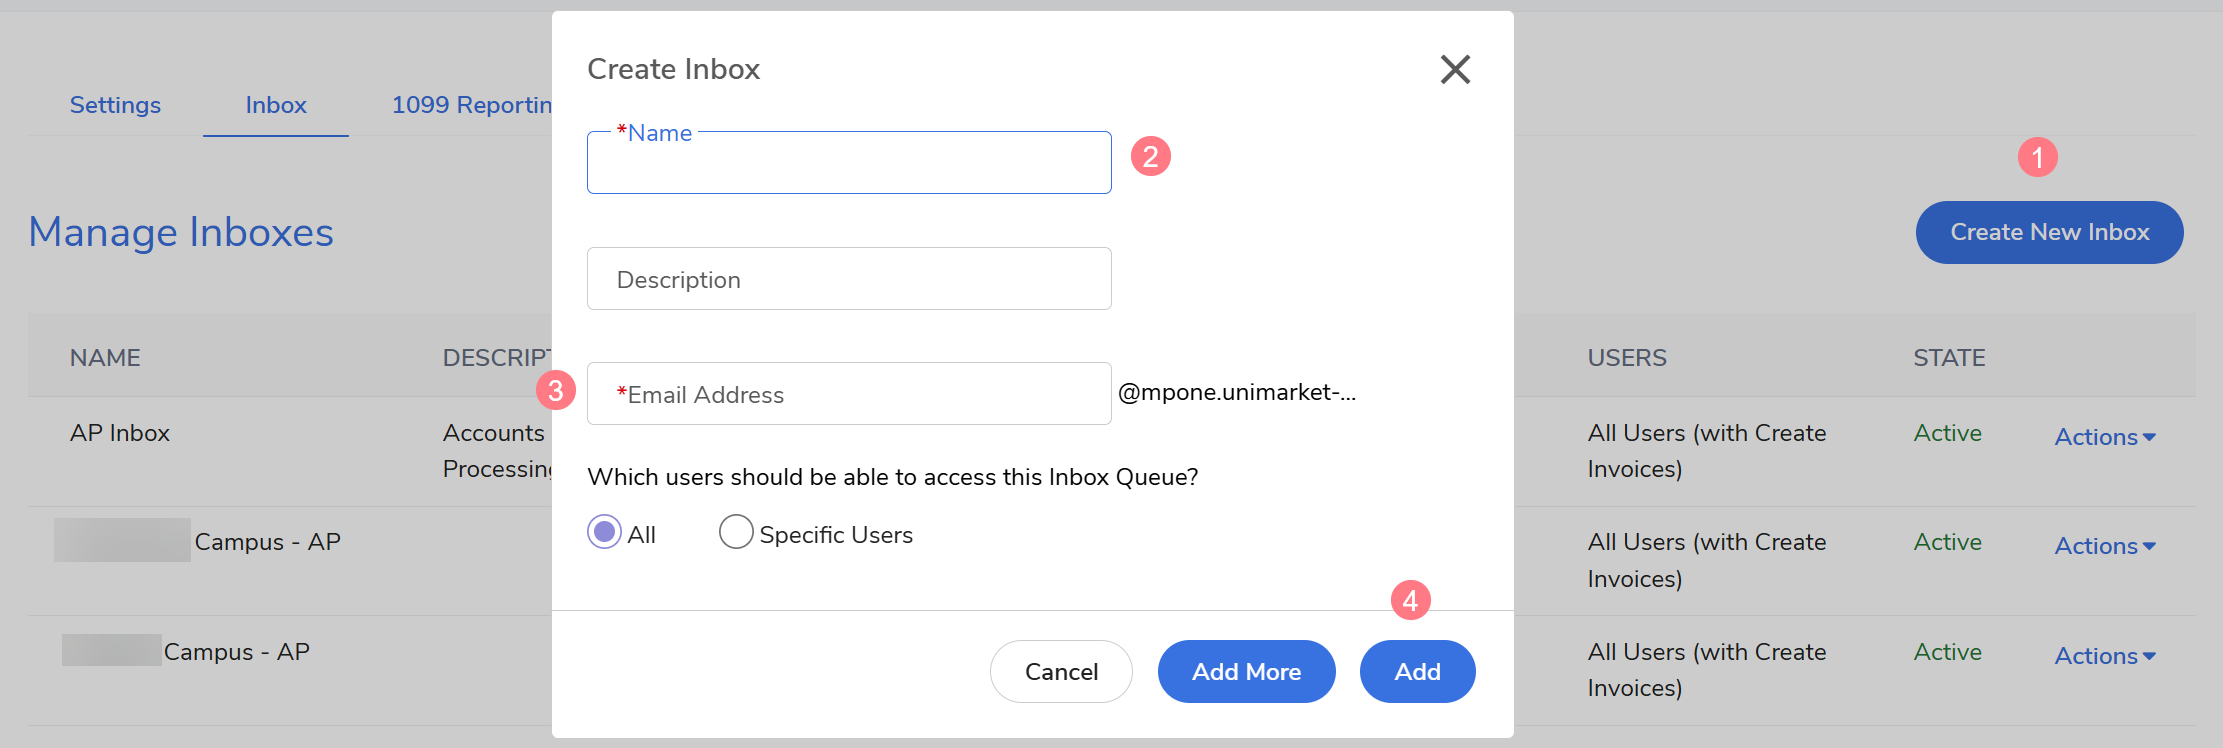Viewport: 2223px width, 748px height.
Task: Click into the Description field
Action: pyautogui.click(x=849, y=279)
